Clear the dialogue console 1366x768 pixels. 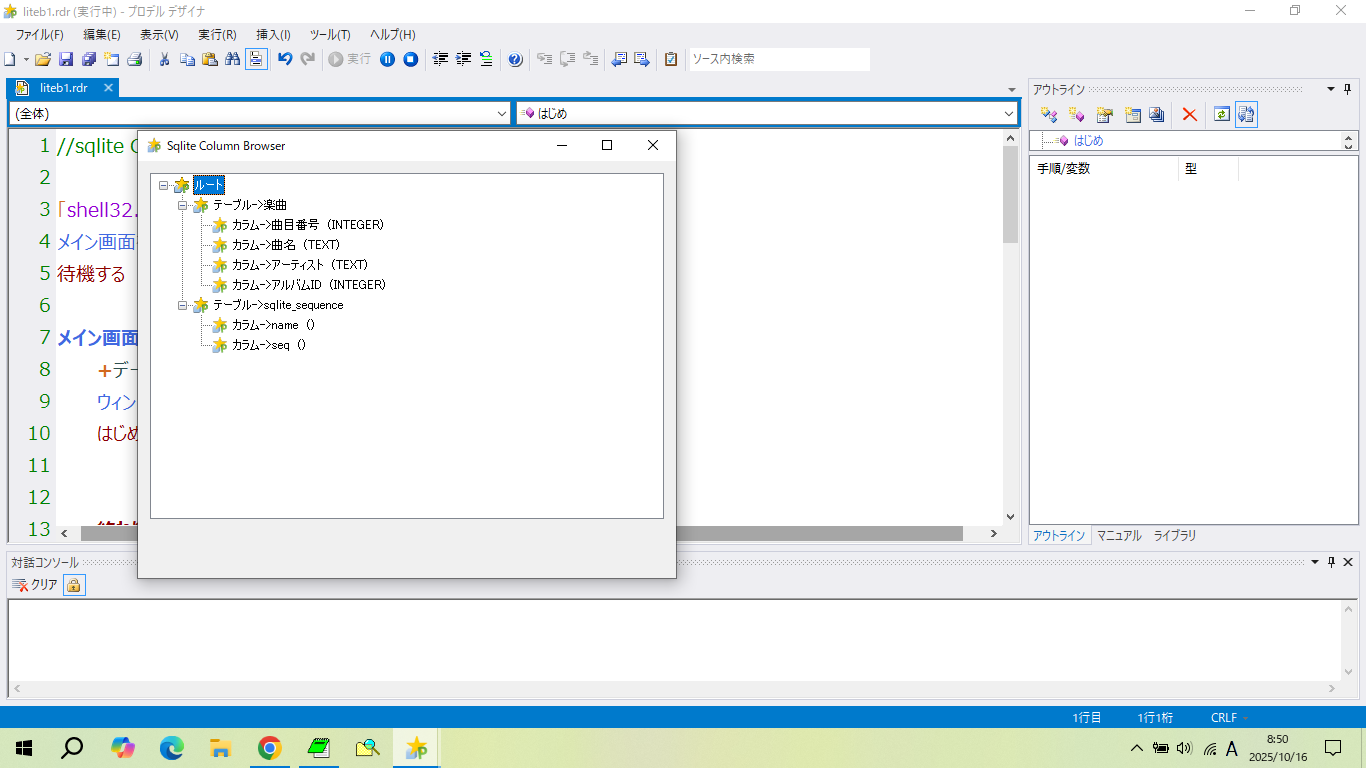(x=35, y=585)
